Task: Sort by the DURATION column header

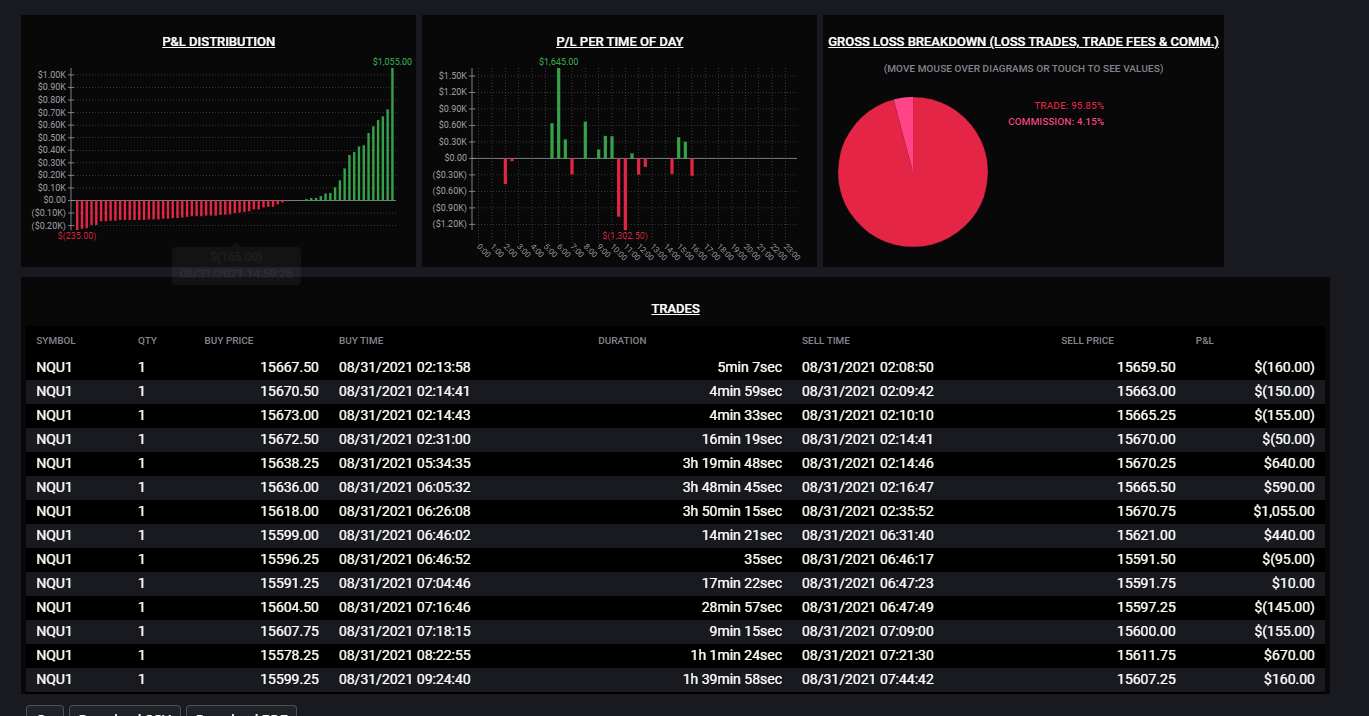Action: tap(622, 341)
